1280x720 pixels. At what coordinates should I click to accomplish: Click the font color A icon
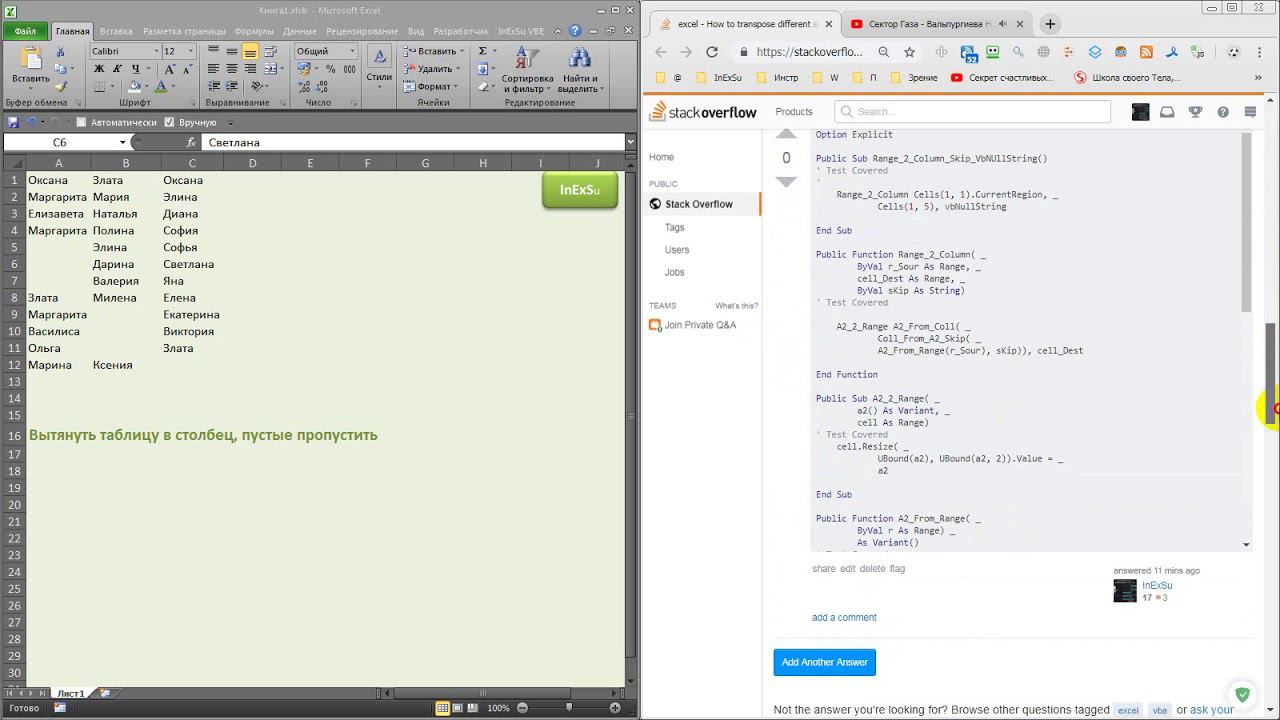point(161,87)
